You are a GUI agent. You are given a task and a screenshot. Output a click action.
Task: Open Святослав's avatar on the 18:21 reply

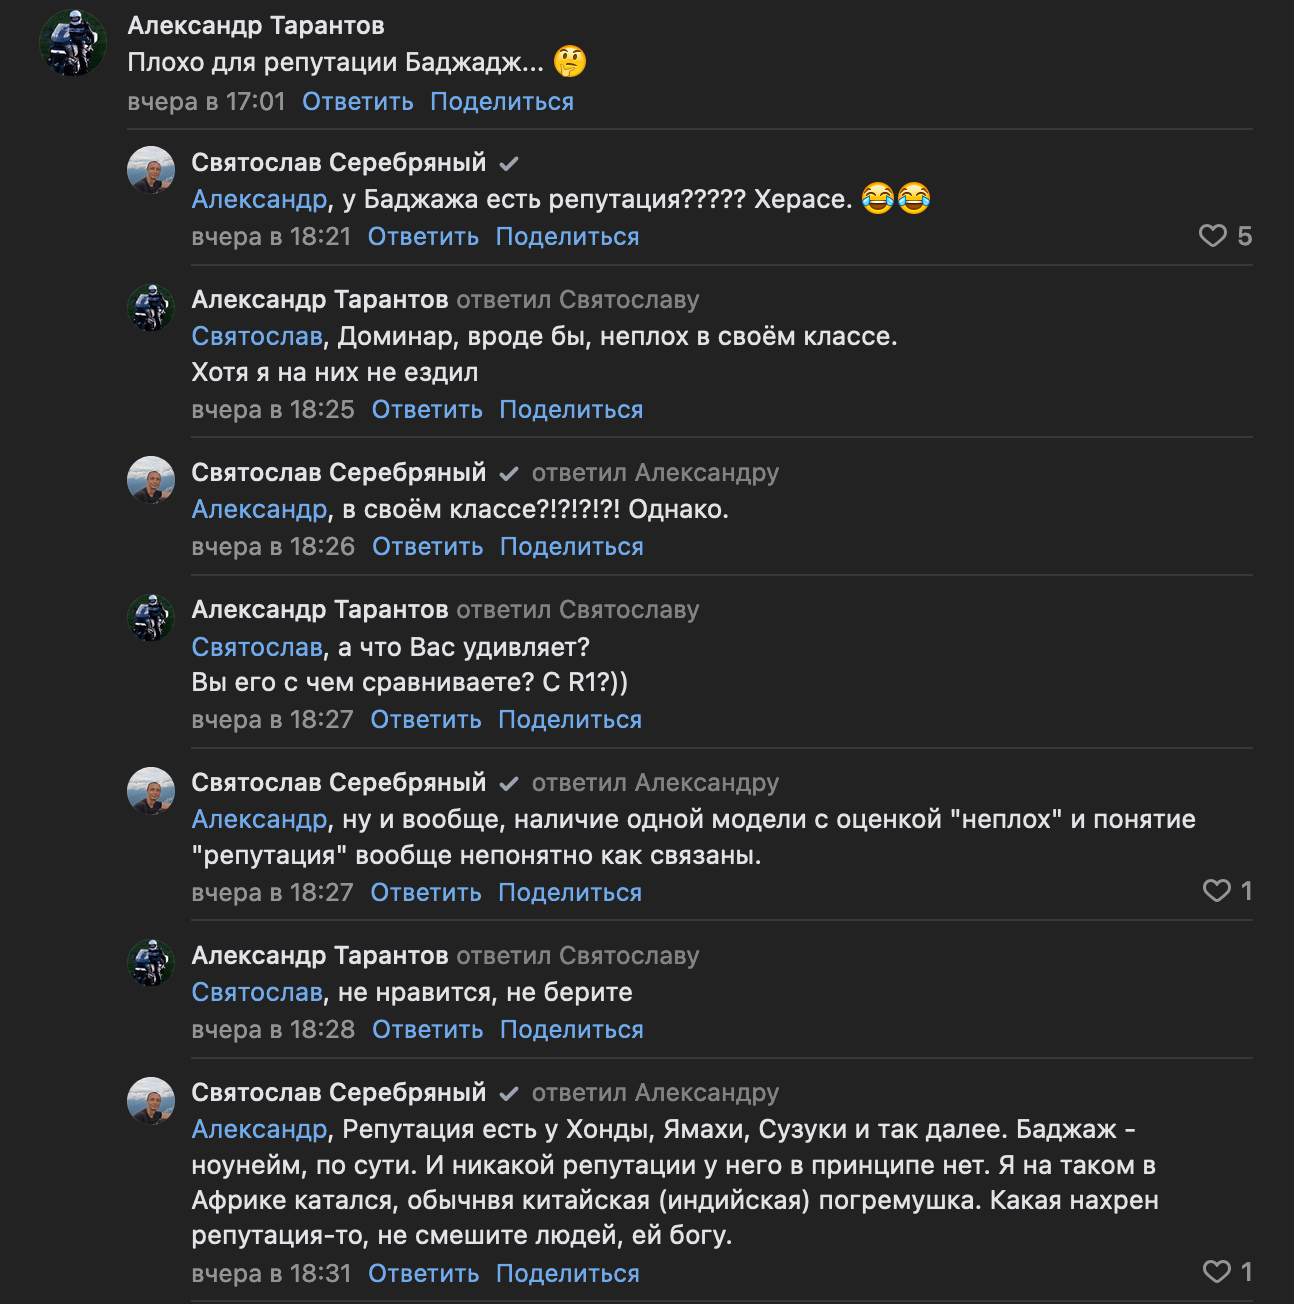pos(151,170)
